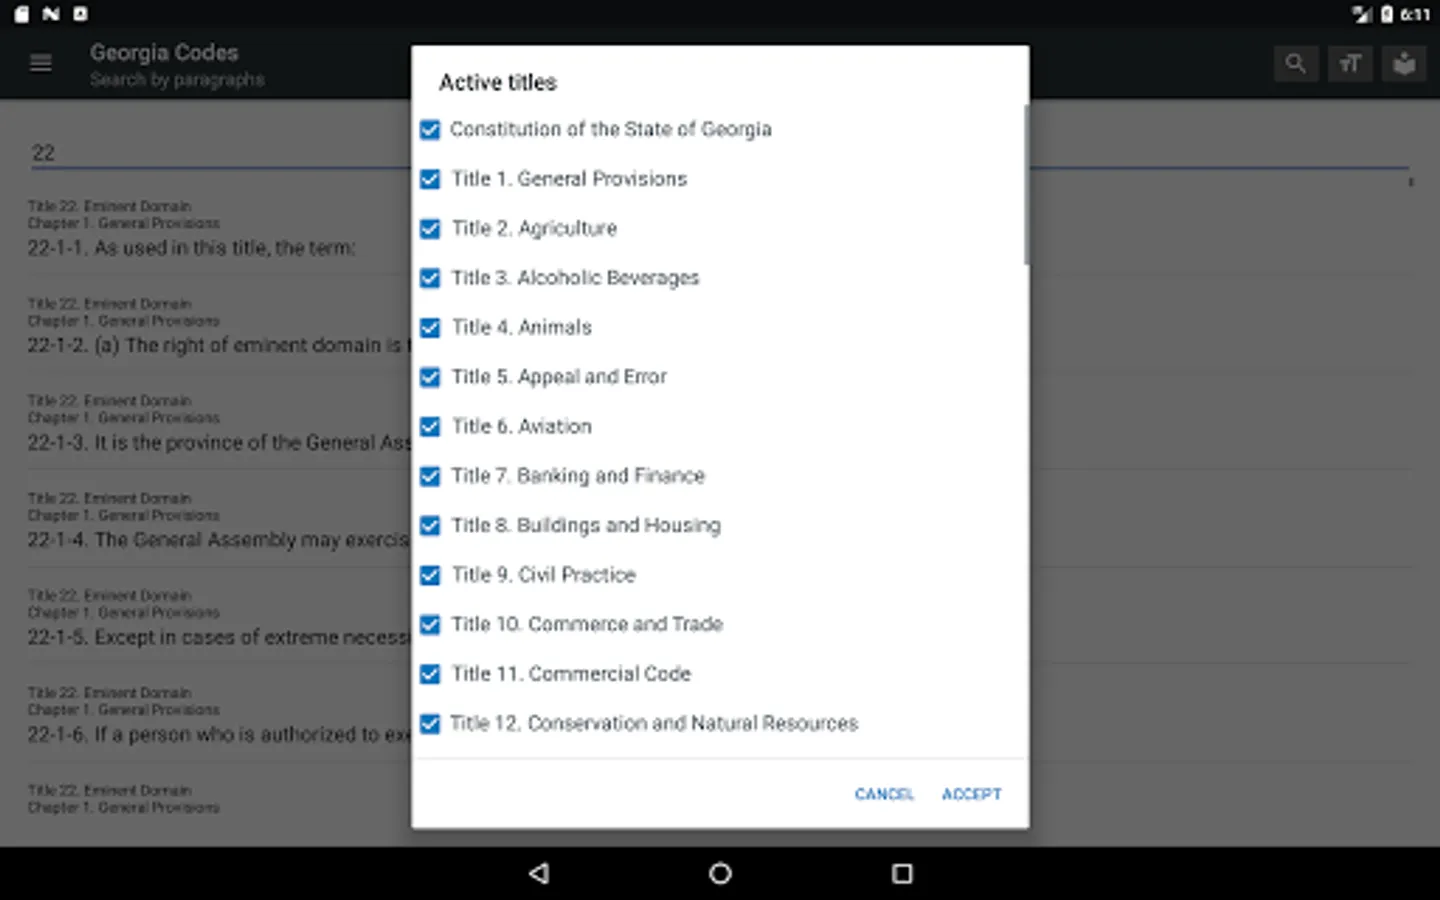The width and height of the screenshot is (1440, 900).
Task: Tap the Android back navigation button
Action: 539,873
